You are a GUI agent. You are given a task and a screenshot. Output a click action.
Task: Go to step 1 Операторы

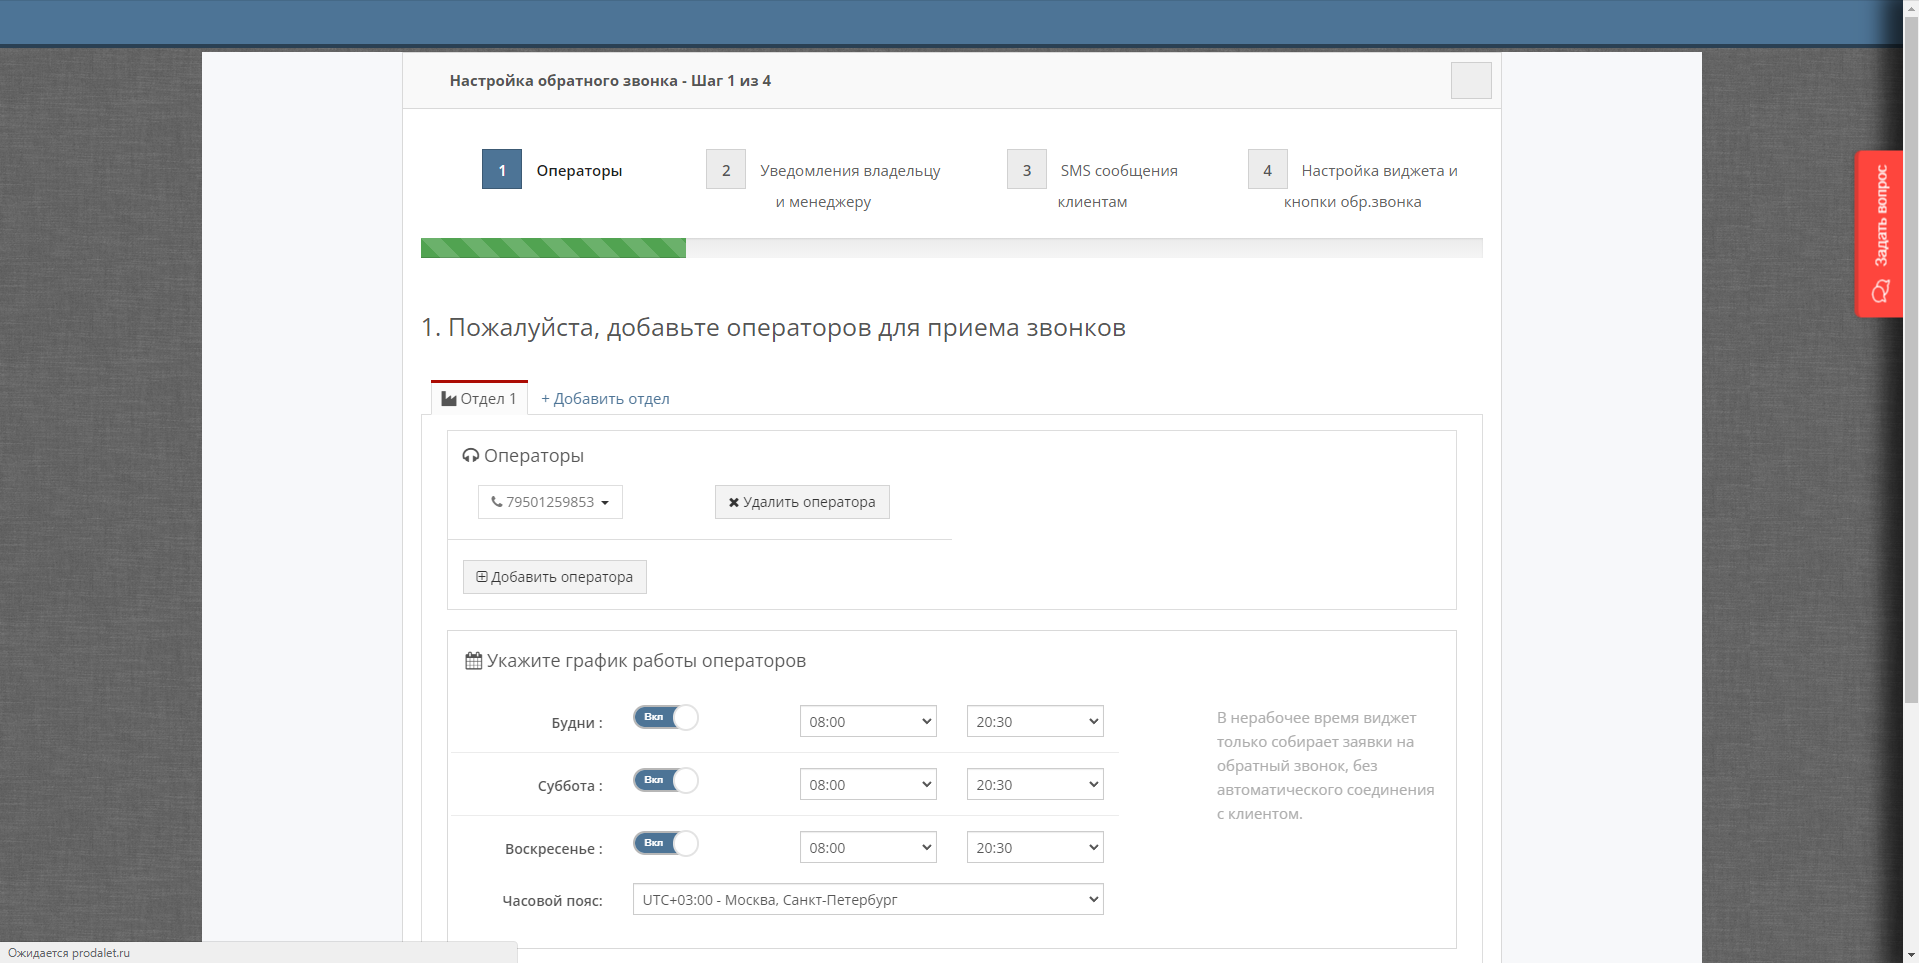pyautogui.click(x=552, y=170)
